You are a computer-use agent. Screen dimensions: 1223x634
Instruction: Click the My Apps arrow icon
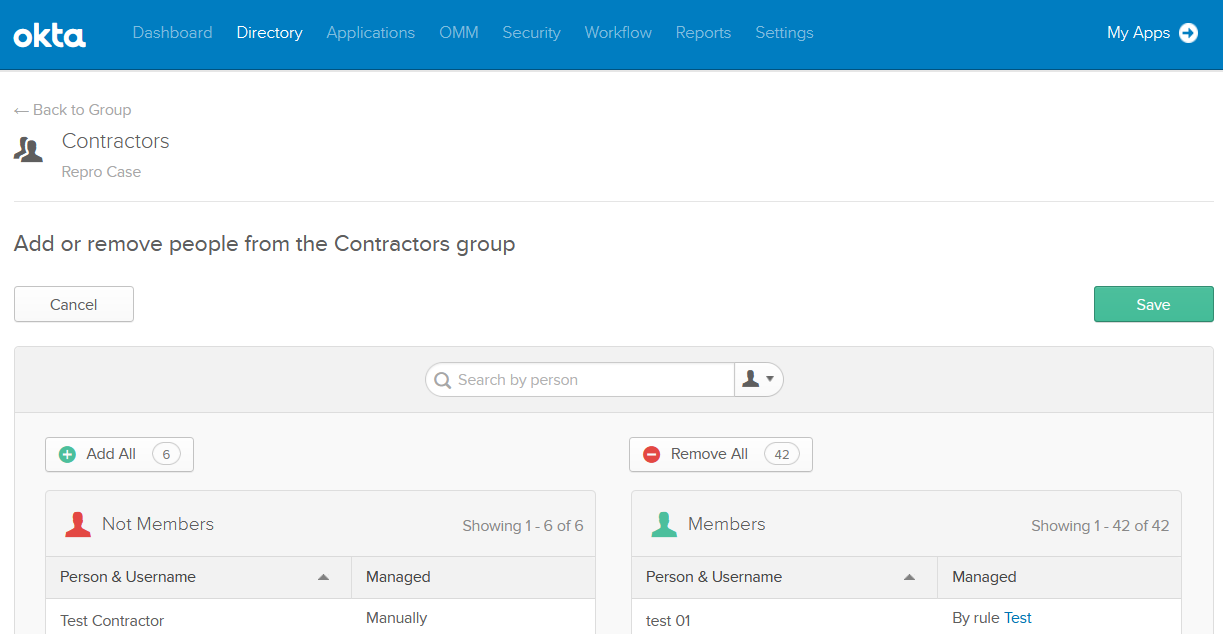point(1188,33)
